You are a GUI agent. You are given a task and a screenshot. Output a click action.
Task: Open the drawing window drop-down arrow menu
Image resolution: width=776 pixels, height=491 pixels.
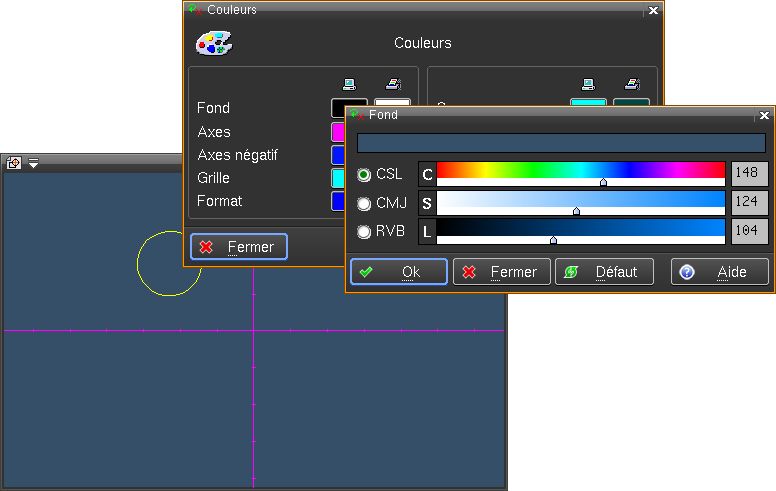click(33, 163)
